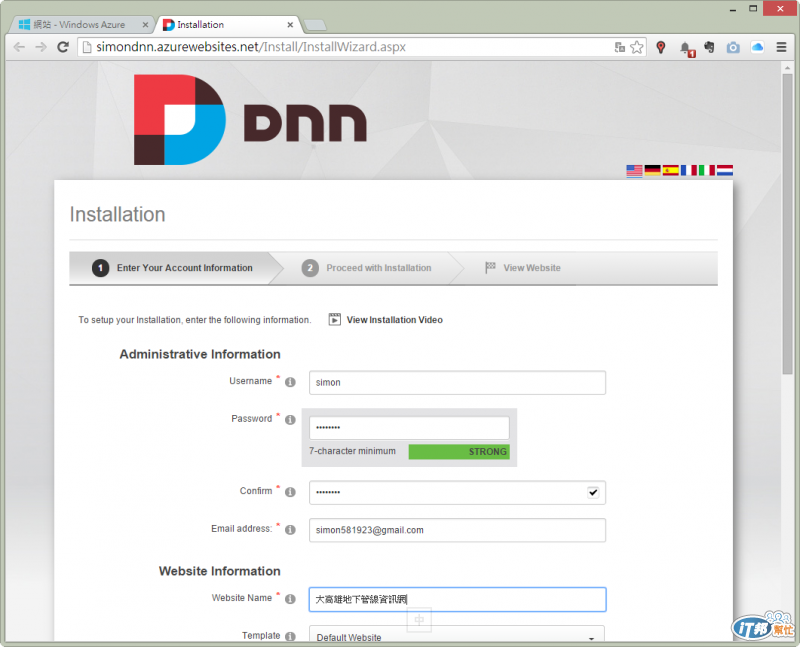Click the info icon next to Username
800x647 pixels.
point(290,382)
